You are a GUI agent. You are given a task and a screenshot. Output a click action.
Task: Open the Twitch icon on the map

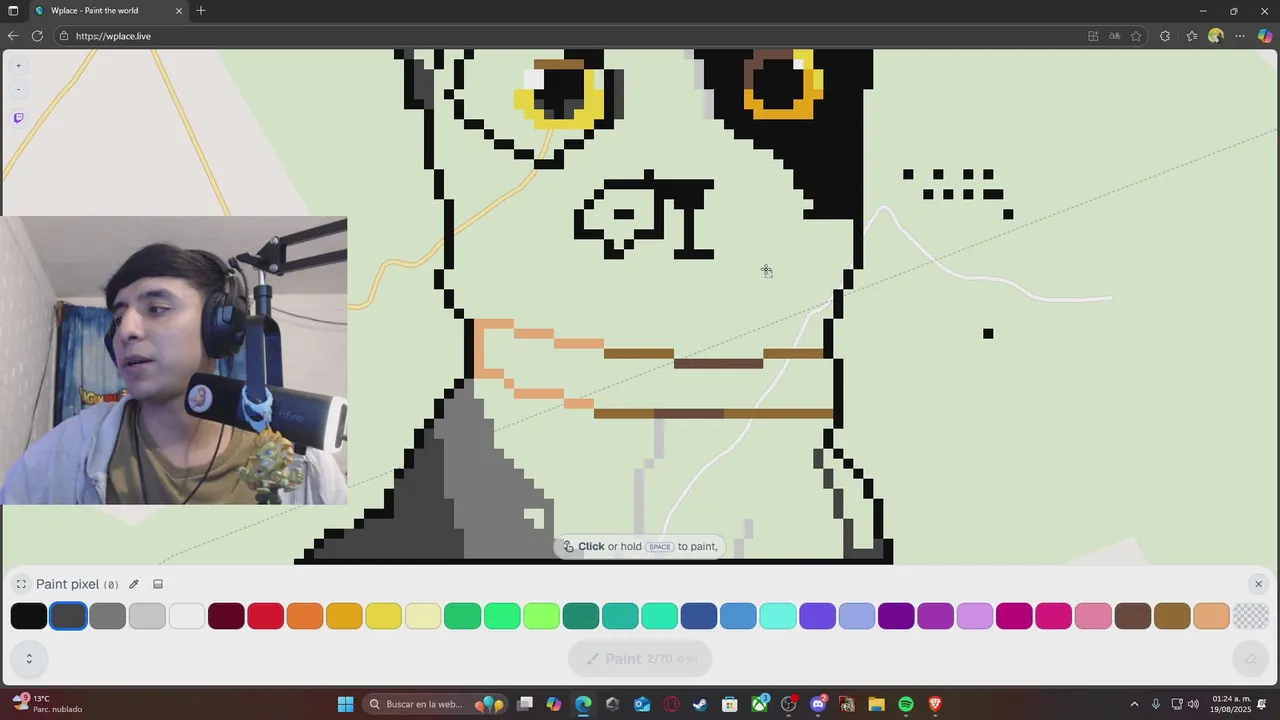18,118
